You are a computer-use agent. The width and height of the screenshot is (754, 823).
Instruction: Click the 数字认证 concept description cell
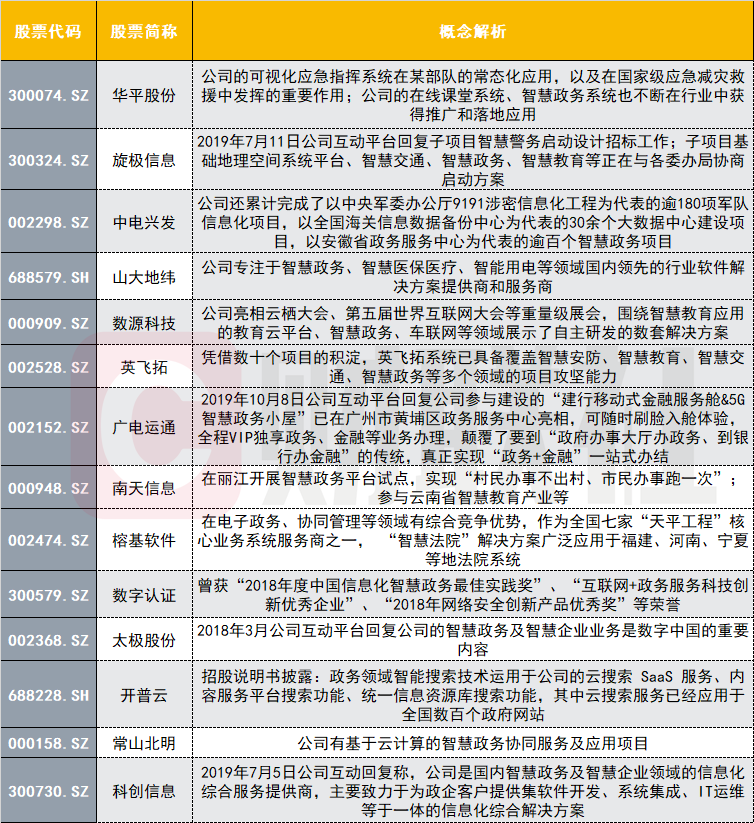[473, 595]
